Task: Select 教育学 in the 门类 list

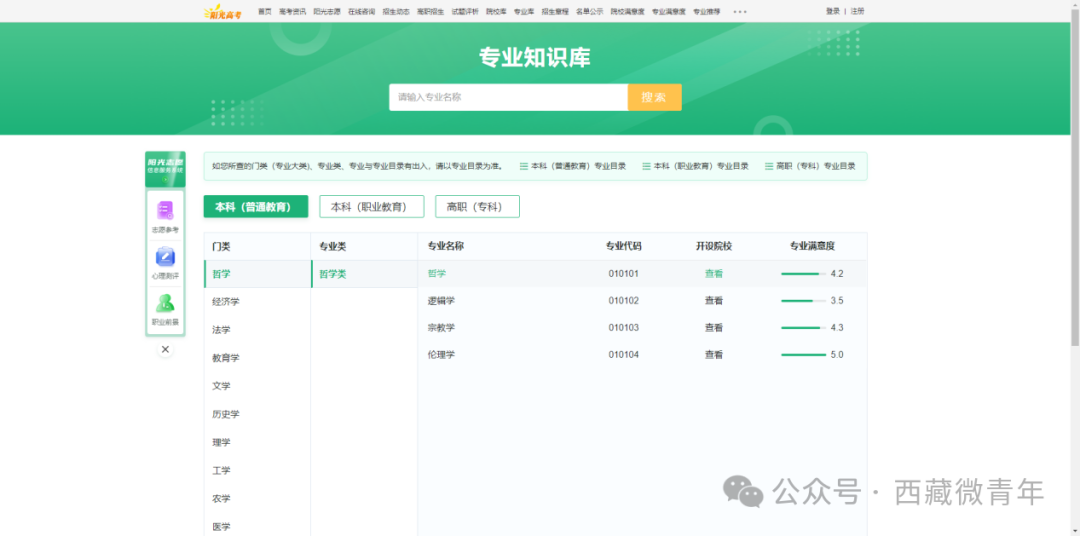Action: 258,358
